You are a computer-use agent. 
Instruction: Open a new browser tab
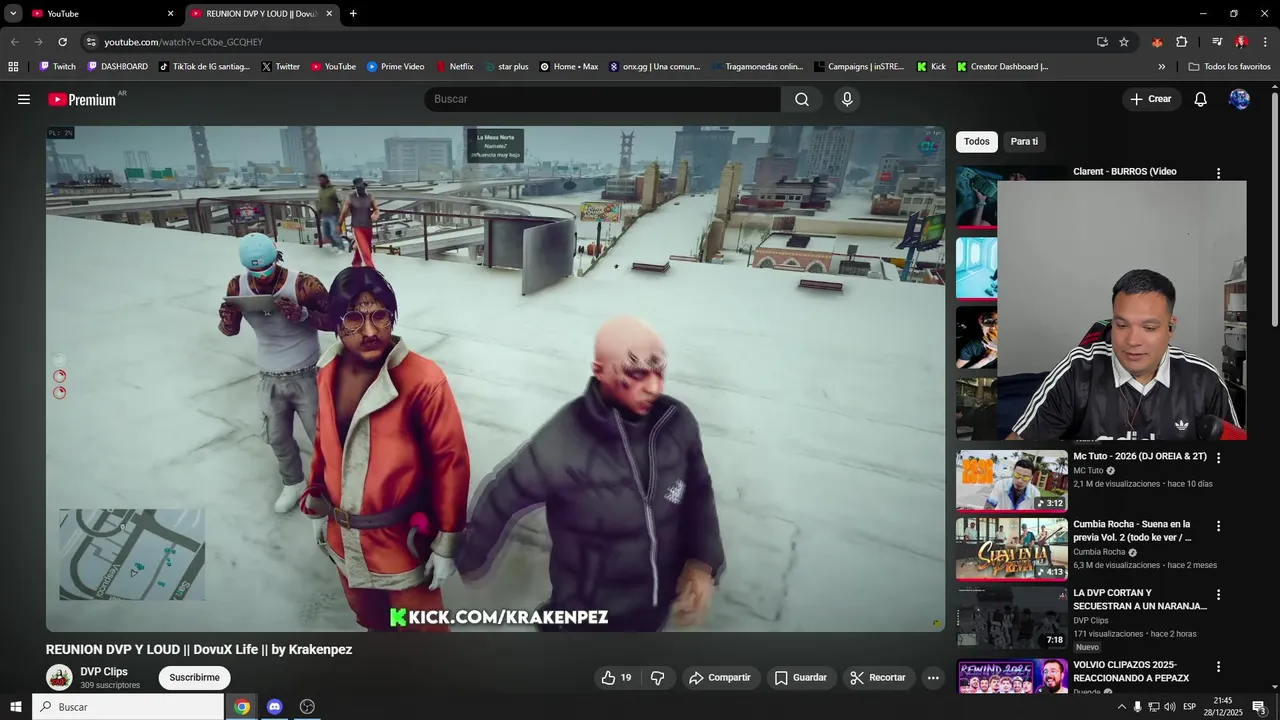(353, 14)
